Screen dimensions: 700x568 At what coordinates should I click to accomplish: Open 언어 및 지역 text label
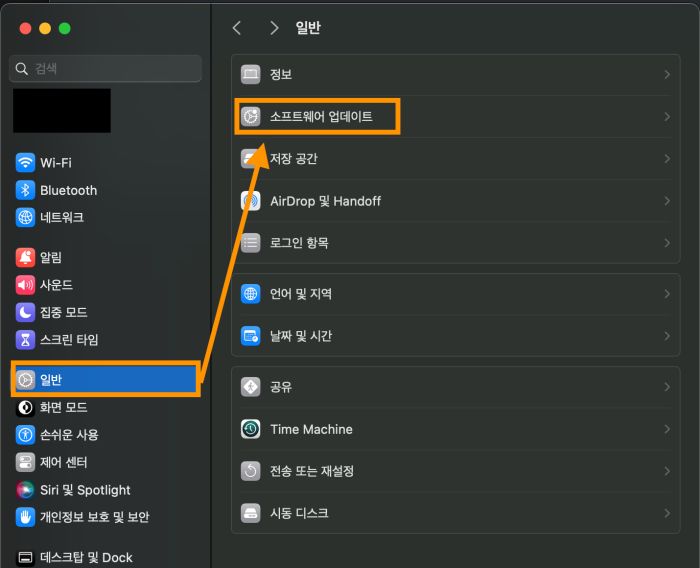tap(301, 294)
